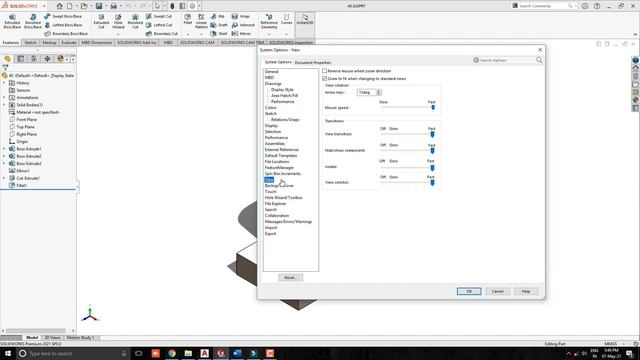Screen dimensions: 640x360
Task: Click the tree filter funnel icon
Action: 5,67
